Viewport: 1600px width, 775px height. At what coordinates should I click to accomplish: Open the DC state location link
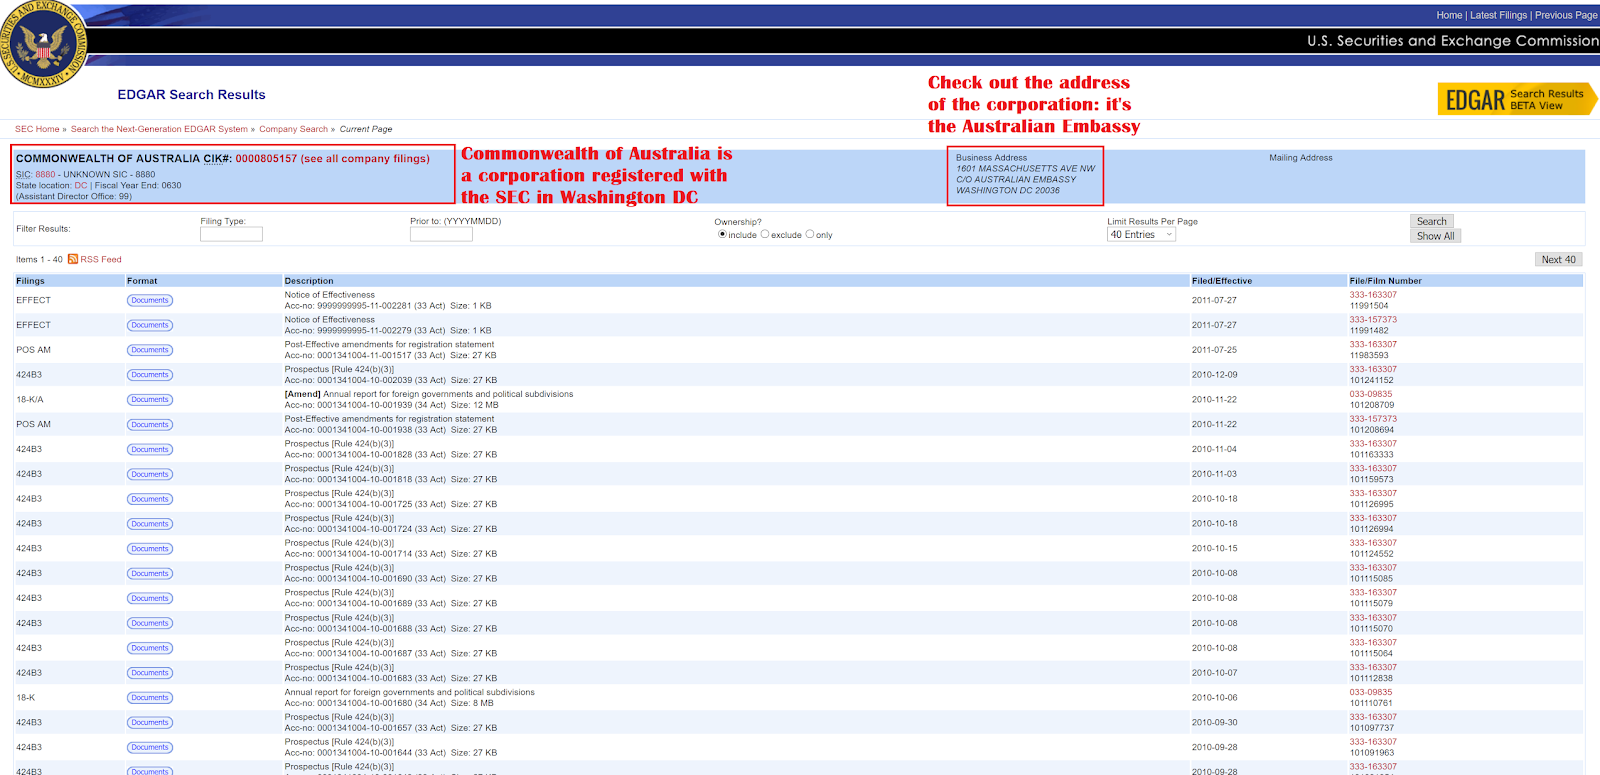point(81,185)
